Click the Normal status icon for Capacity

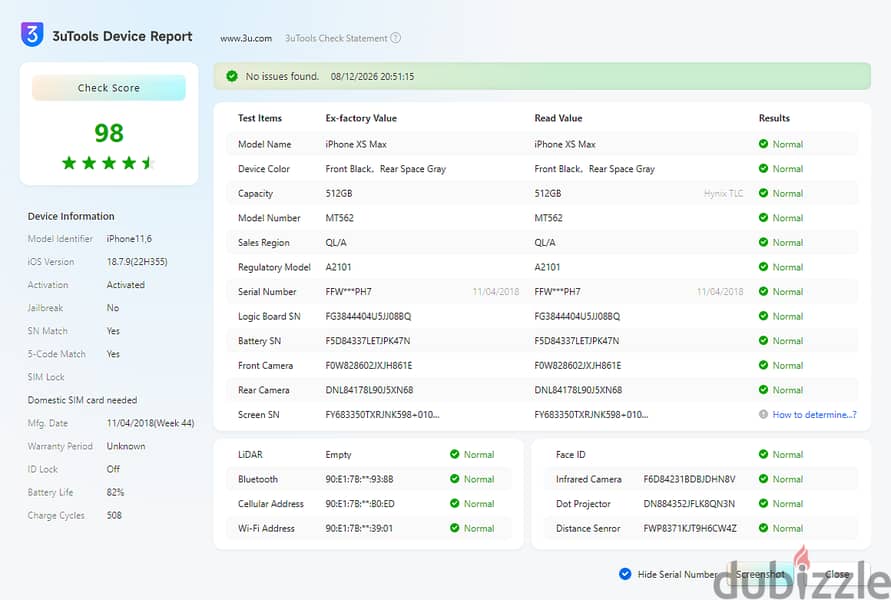[763, 193]
